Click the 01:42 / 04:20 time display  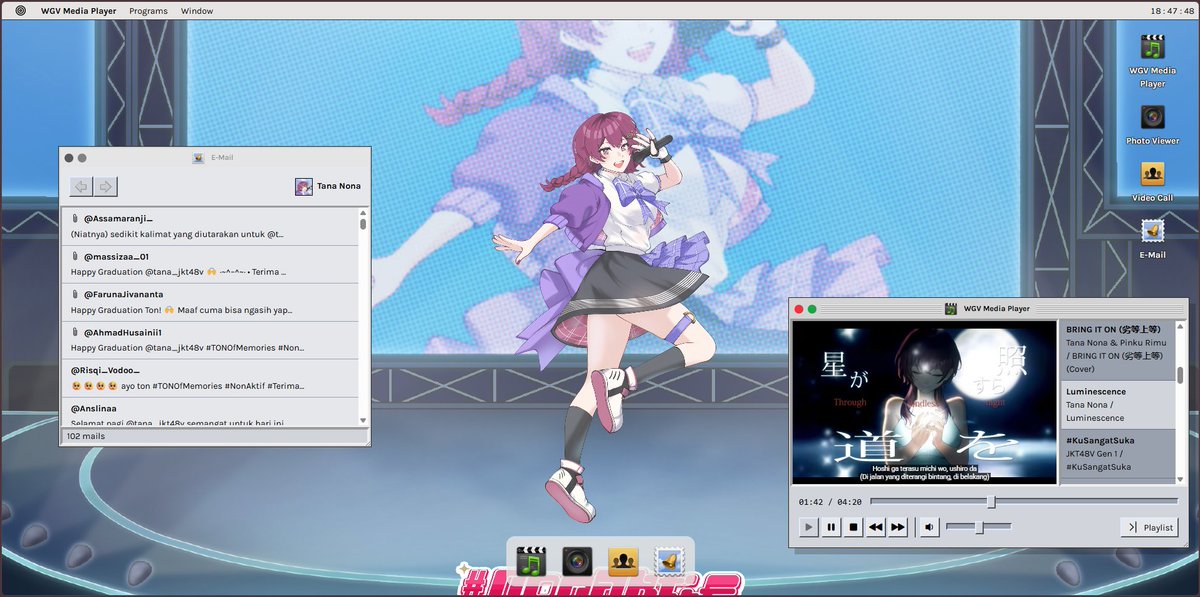(830, 501)
